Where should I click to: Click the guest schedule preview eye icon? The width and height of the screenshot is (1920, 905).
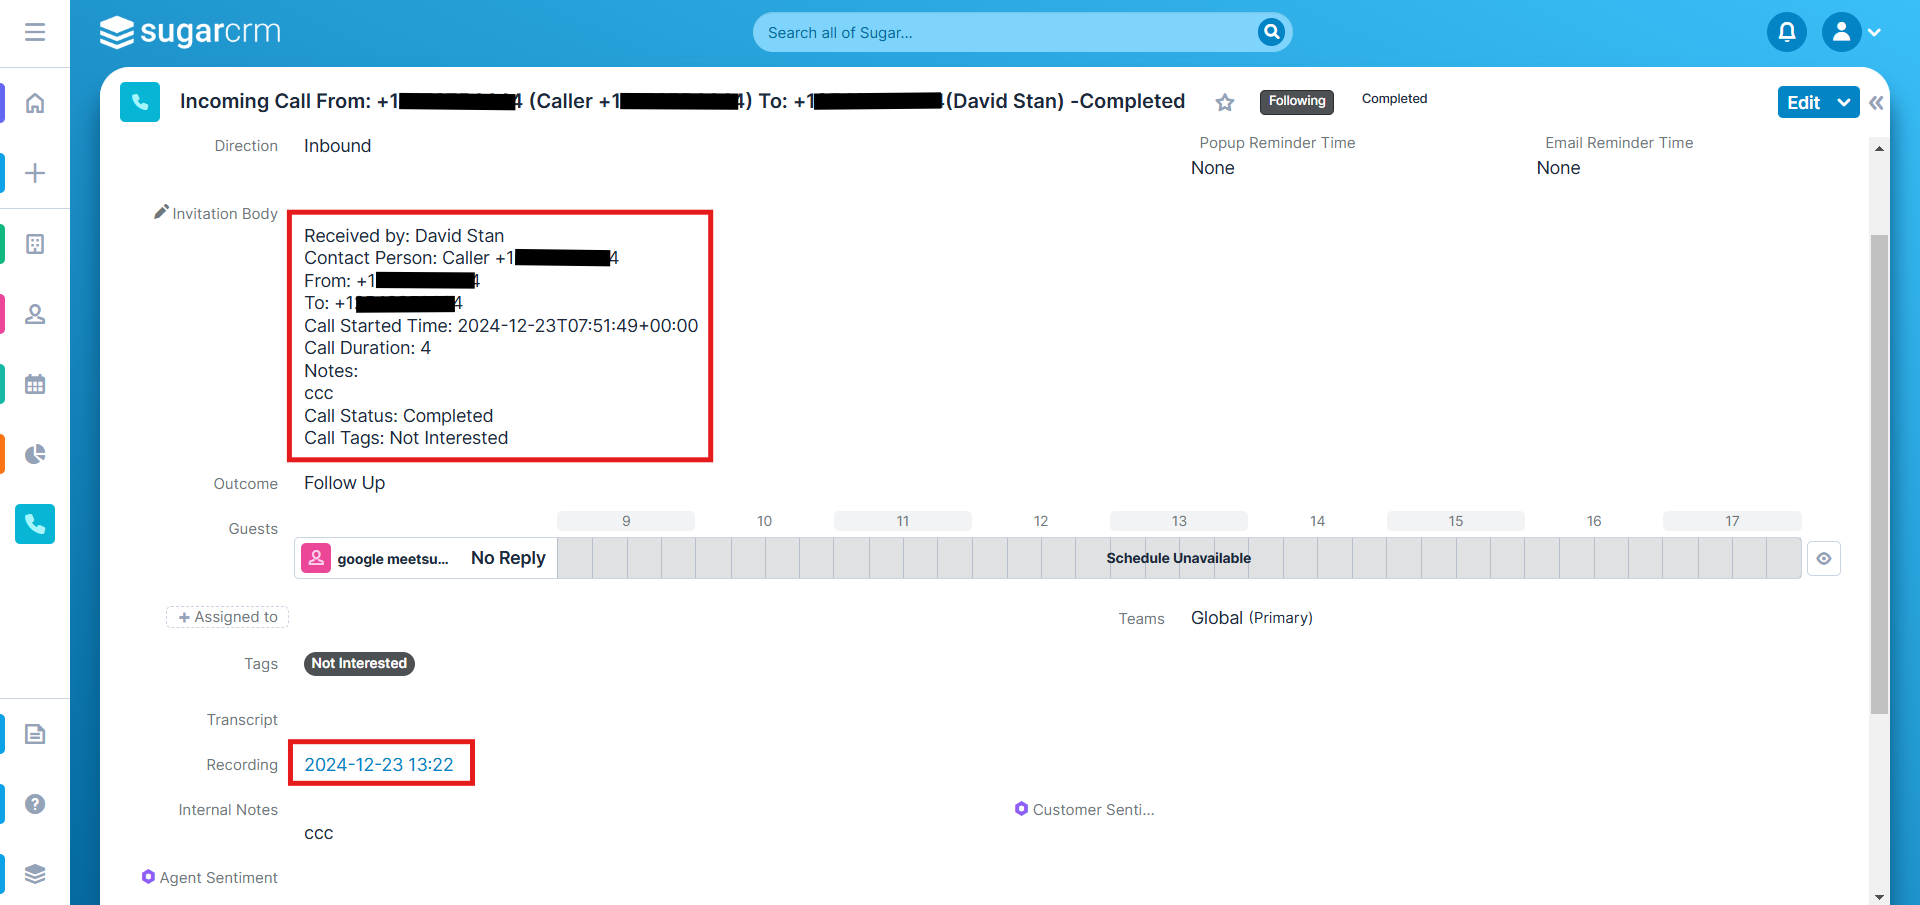[x=1824, y=558]
